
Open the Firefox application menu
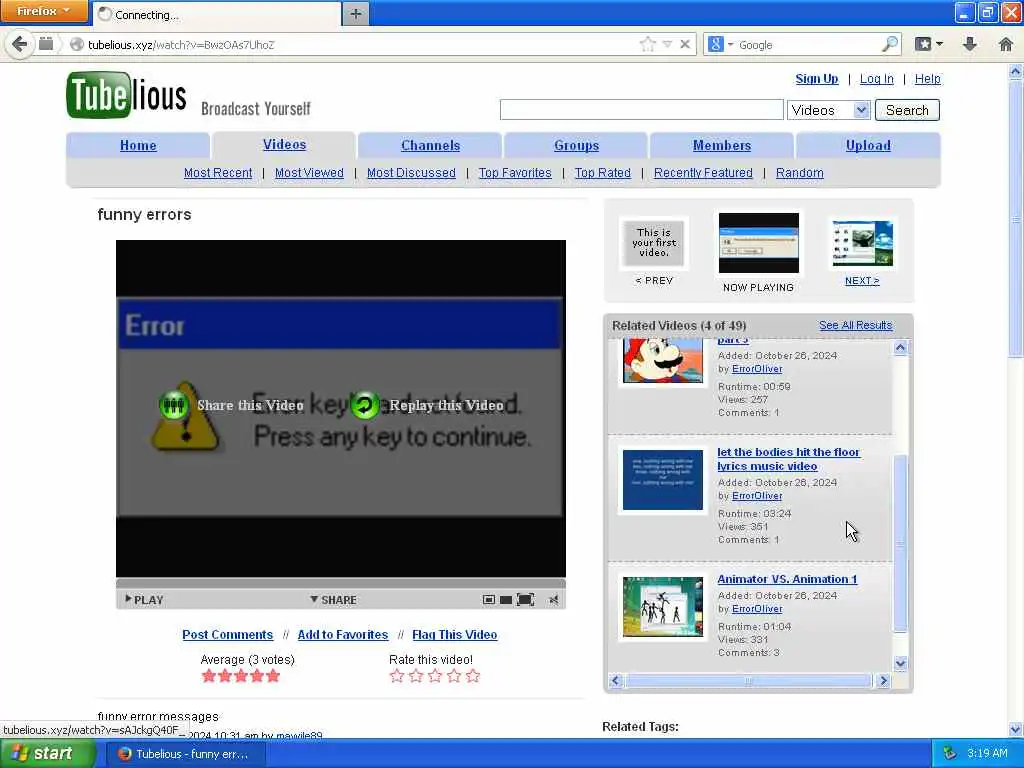(x=43, y=11)
